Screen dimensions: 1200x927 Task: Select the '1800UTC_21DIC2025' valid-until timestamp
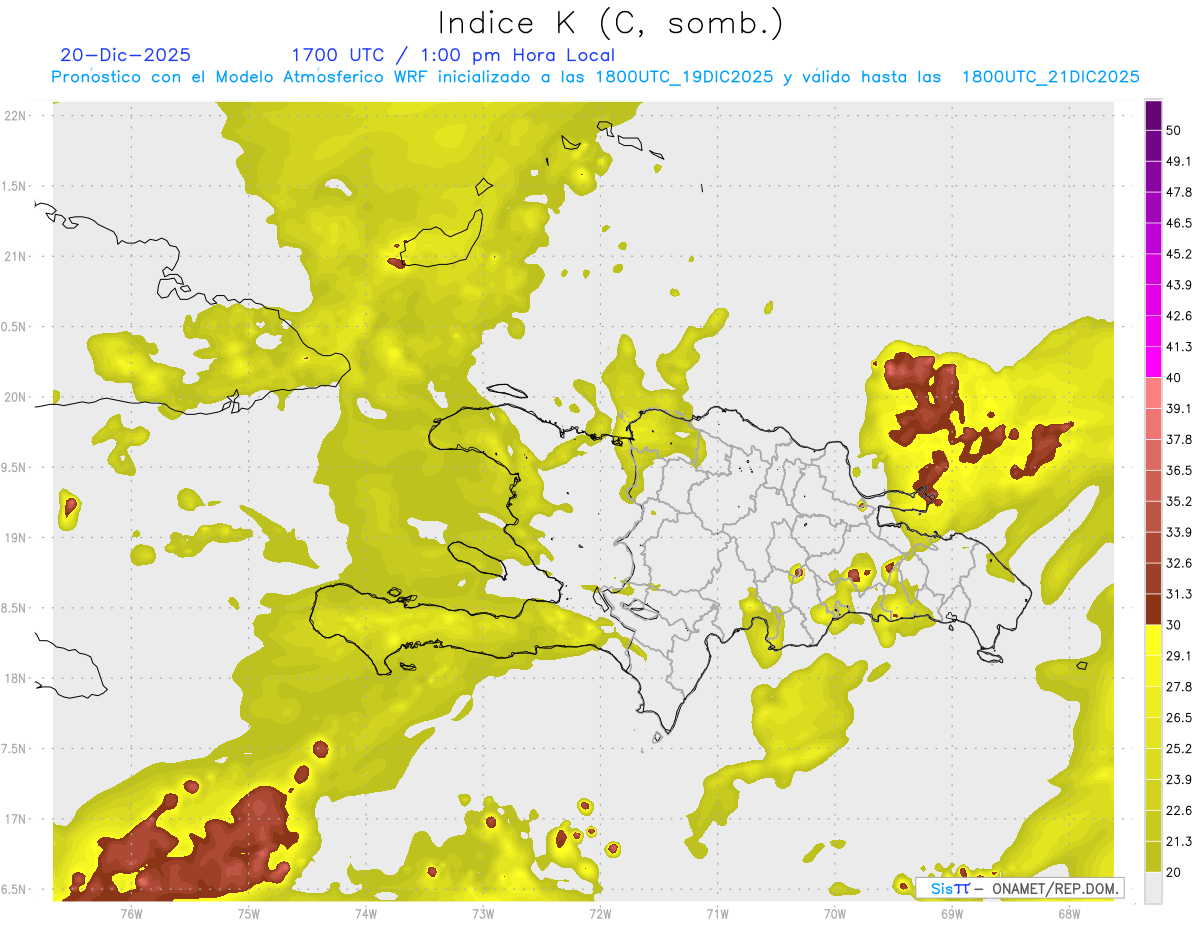pyautogui.click(x=1051, y=77)
